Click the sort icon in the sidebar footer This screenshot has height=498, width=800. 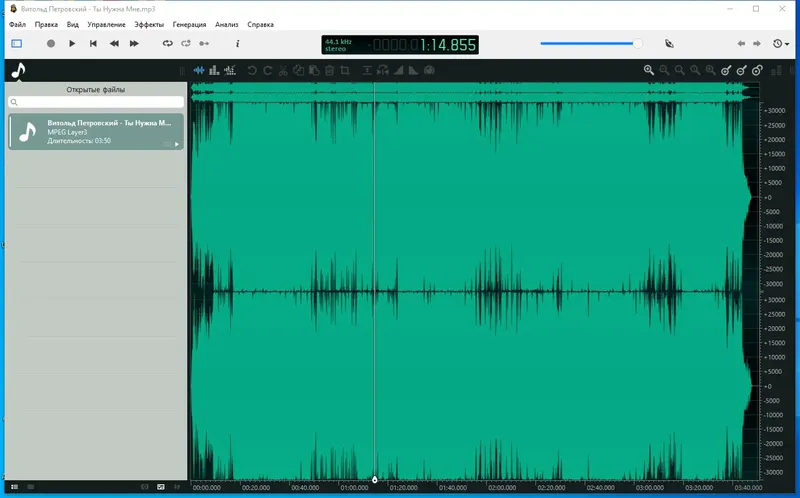(x=177, y=487)
